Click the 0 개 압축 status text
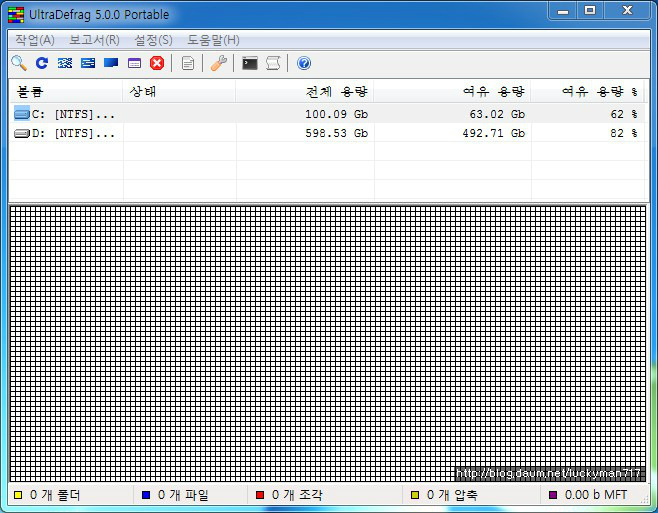This screenshot has width=658, height=513. pos(452,495)
